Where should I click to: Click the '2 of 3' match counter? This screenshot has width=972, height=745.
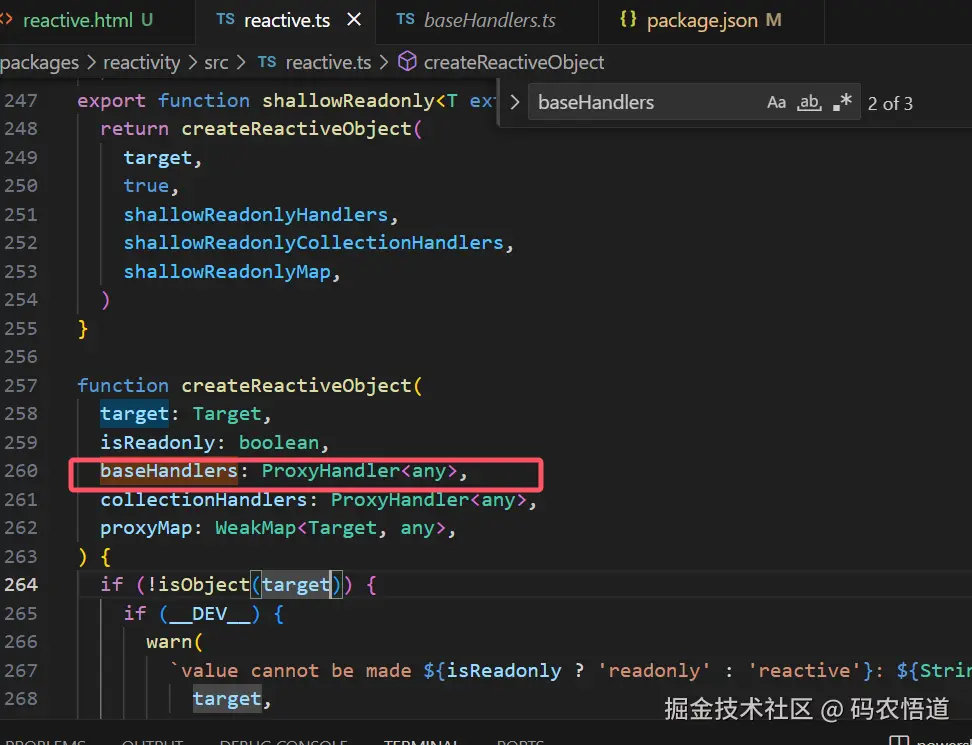pos(890,104)
